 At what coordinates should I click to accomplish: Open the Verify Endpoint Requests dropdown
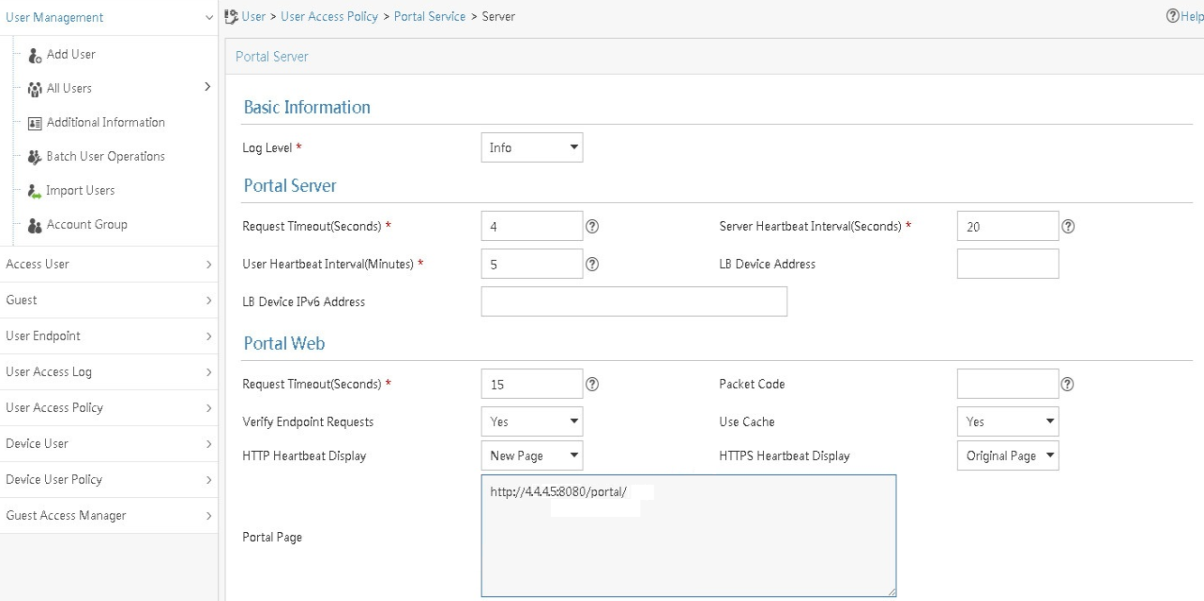532,422
